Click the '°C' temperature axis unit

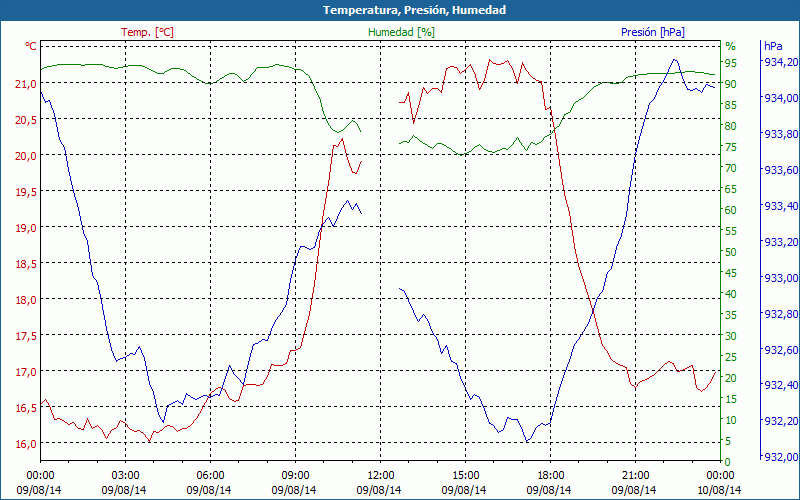[31, 46]
